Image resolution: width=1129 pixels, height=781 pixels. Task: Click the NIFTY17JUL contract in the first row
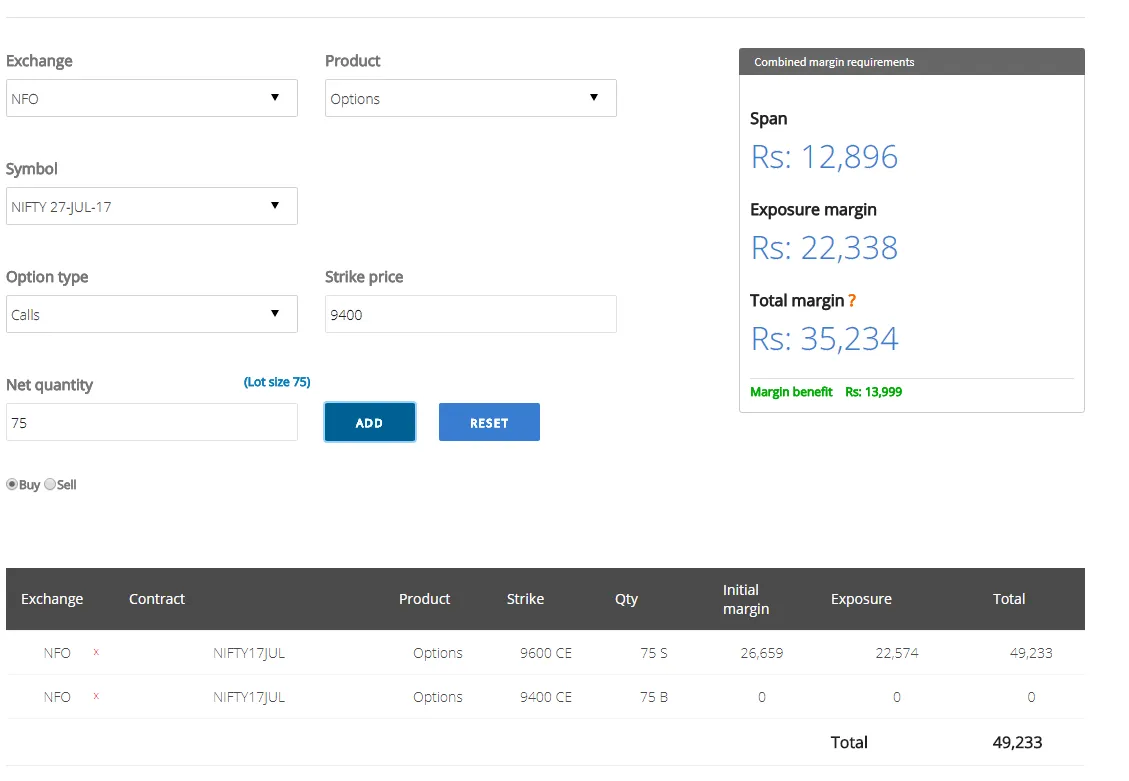[x=247, y=652]
